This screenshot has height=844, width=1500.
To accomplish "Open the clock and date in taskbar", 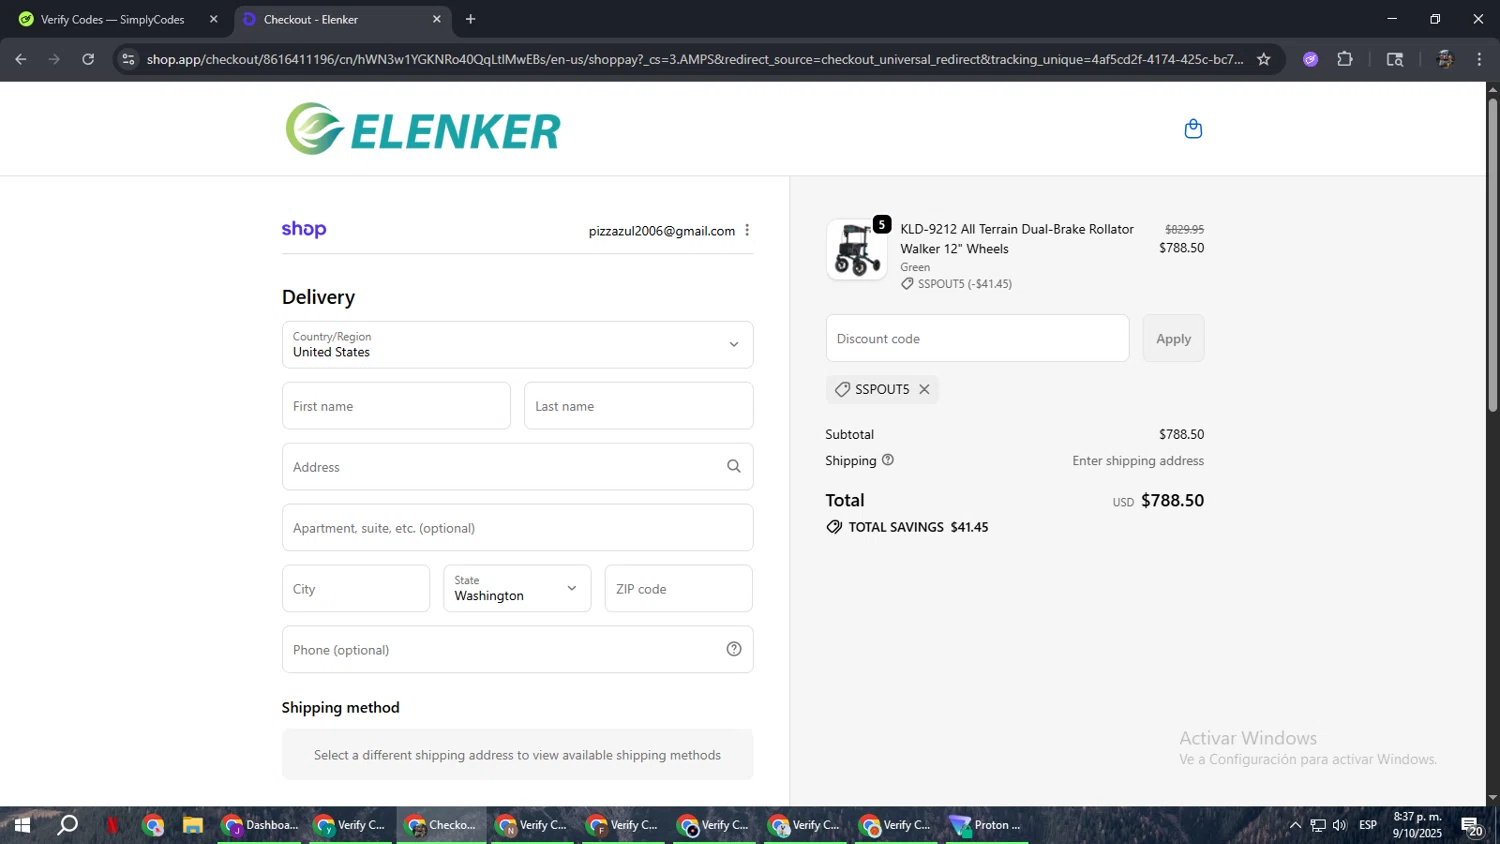I will point(1417,825).
